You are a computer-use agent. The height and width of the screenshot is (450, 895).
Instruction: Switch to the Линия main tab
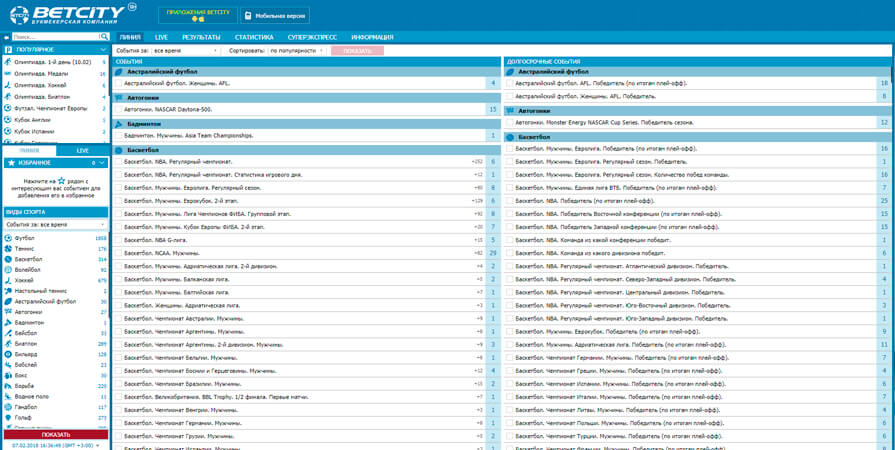130,37
